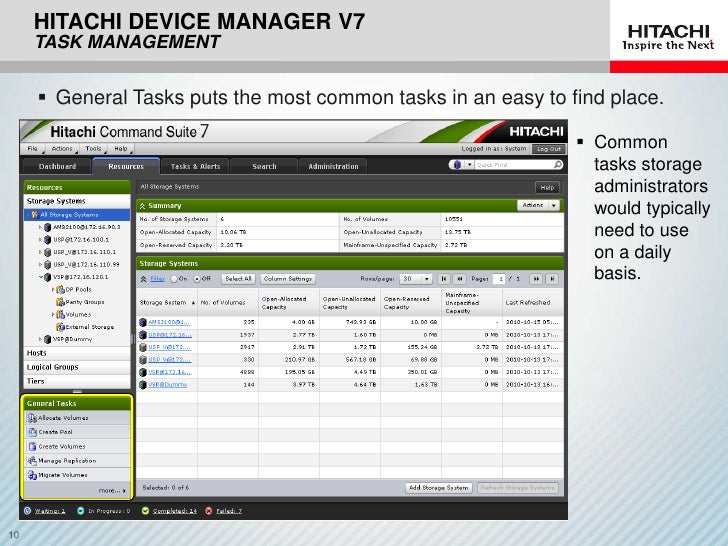This screenshot has width=728, height=546.
Task: Go to previous page icon
Action: point(460,279)
